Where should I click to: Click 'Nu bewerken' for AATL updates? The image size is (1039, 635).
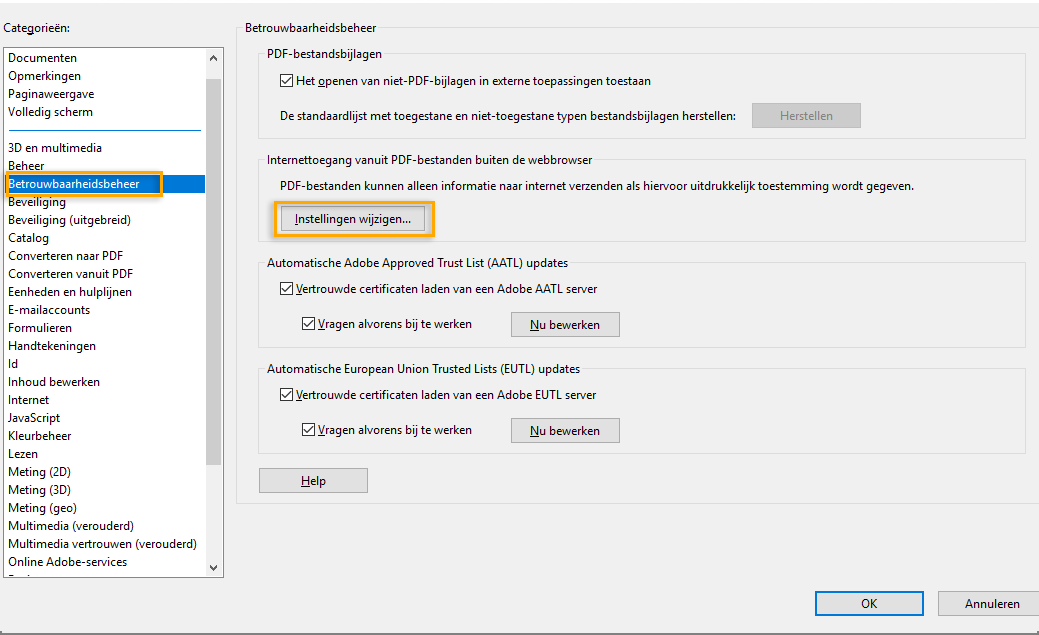[x=565, y=324]
